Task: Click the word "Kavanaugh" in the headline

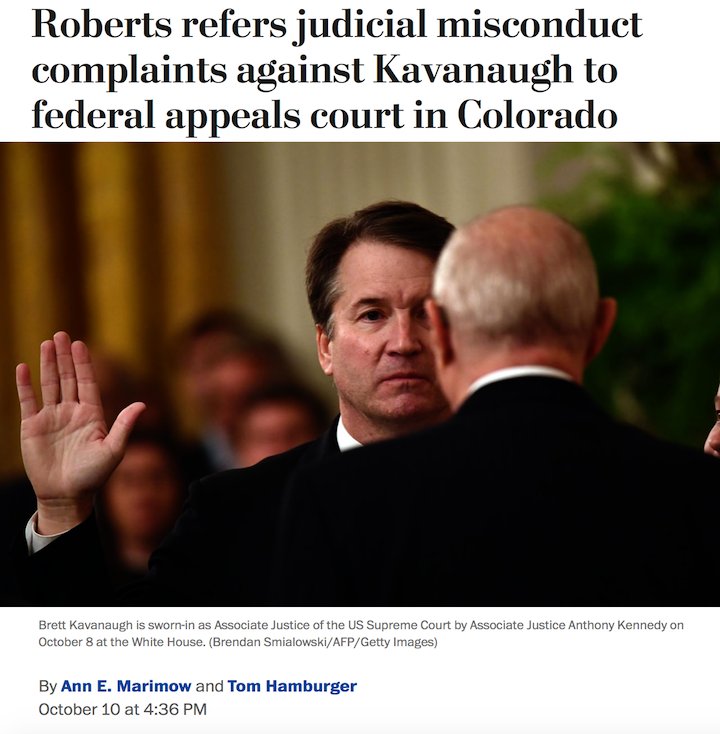Action: click(473, 70)
